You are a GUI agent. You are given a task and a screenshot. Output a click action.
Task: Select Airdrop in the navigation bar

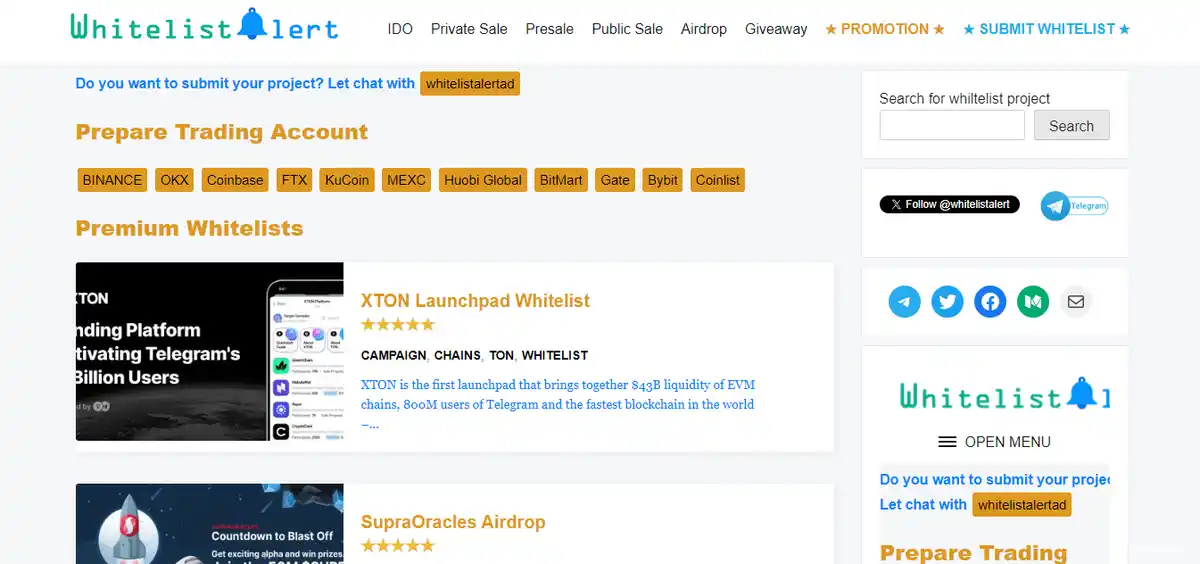tap(703, 29)
